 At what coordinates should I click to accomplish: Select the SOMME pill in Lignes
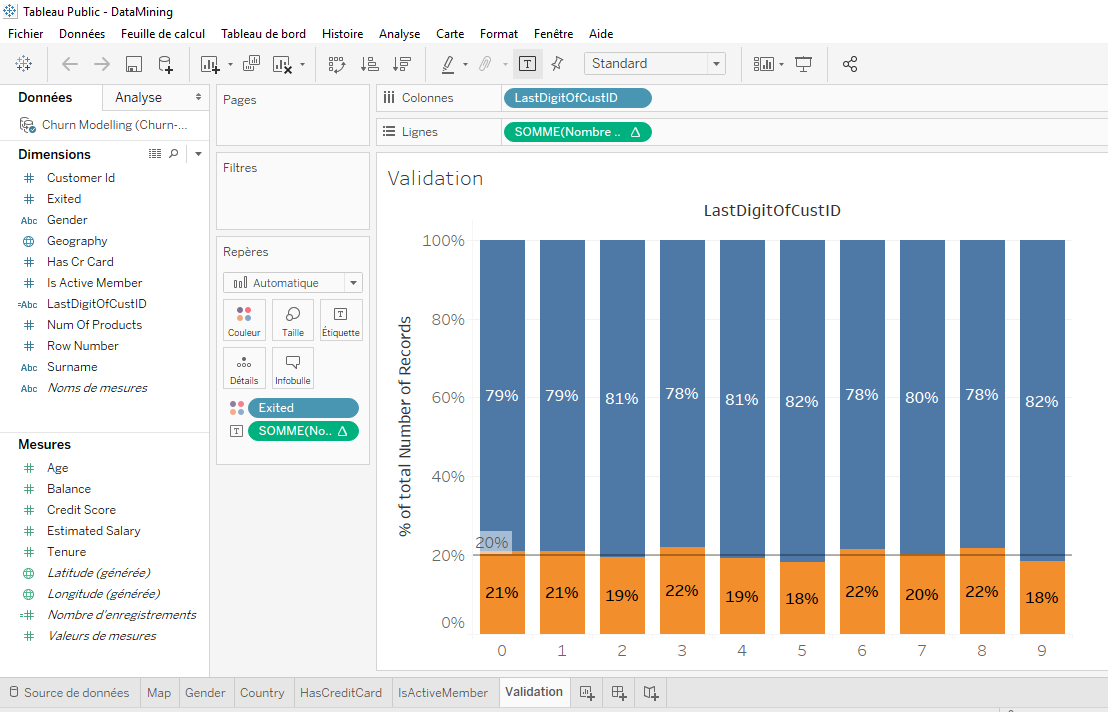tap(577, 131)
